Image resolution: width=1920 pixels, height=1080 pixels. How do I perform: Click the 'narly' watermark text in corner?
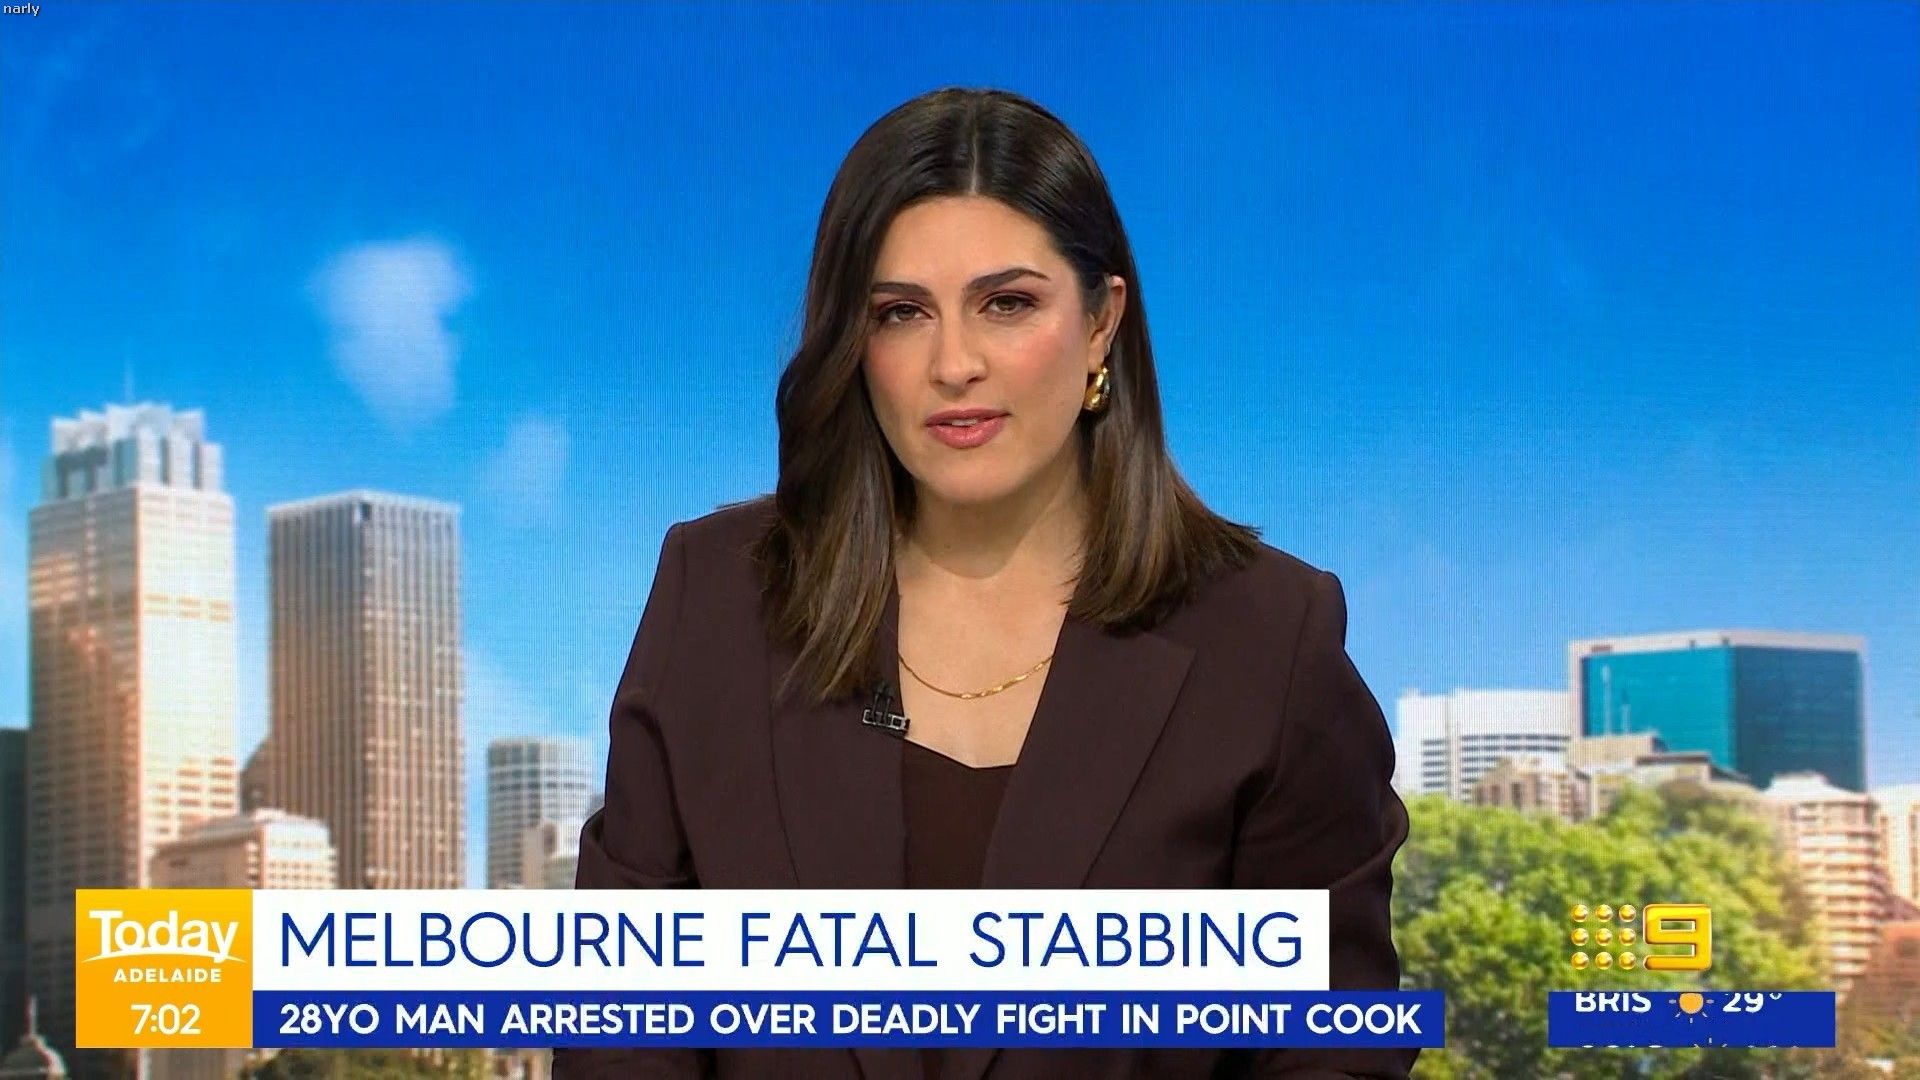(x=20, y=9)
